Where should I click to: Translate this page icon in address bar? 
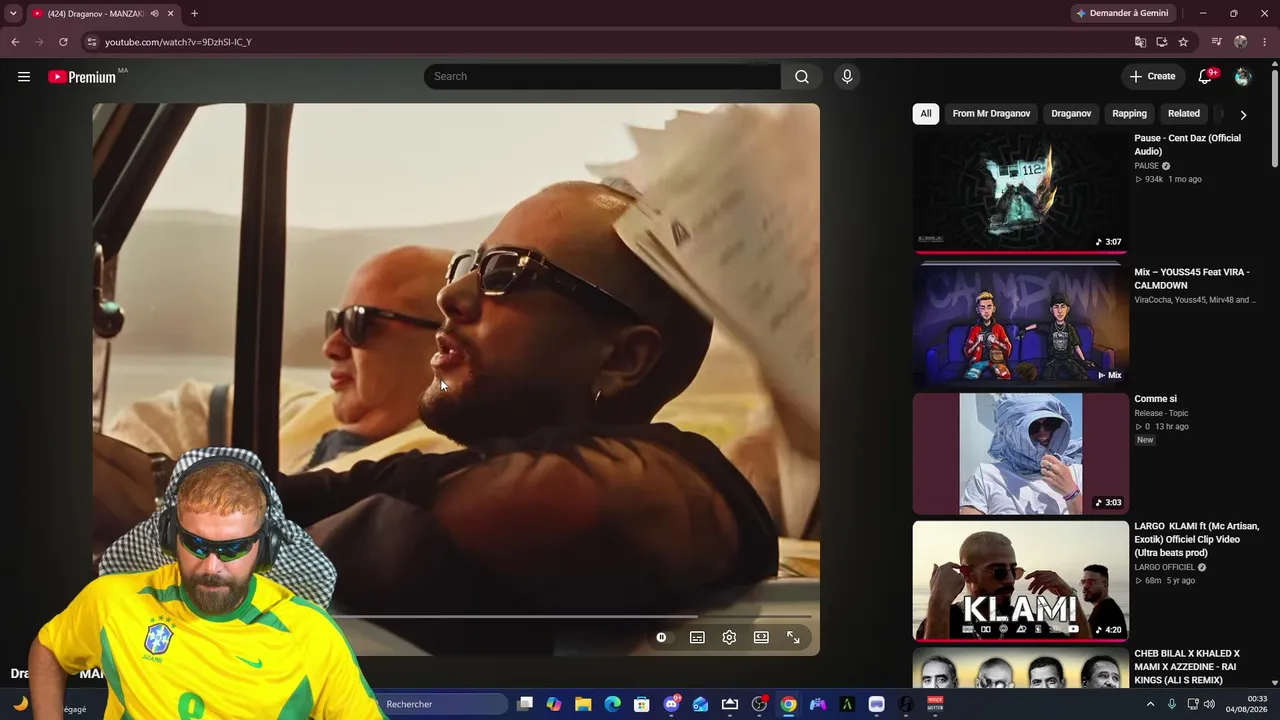[1140, 42]
